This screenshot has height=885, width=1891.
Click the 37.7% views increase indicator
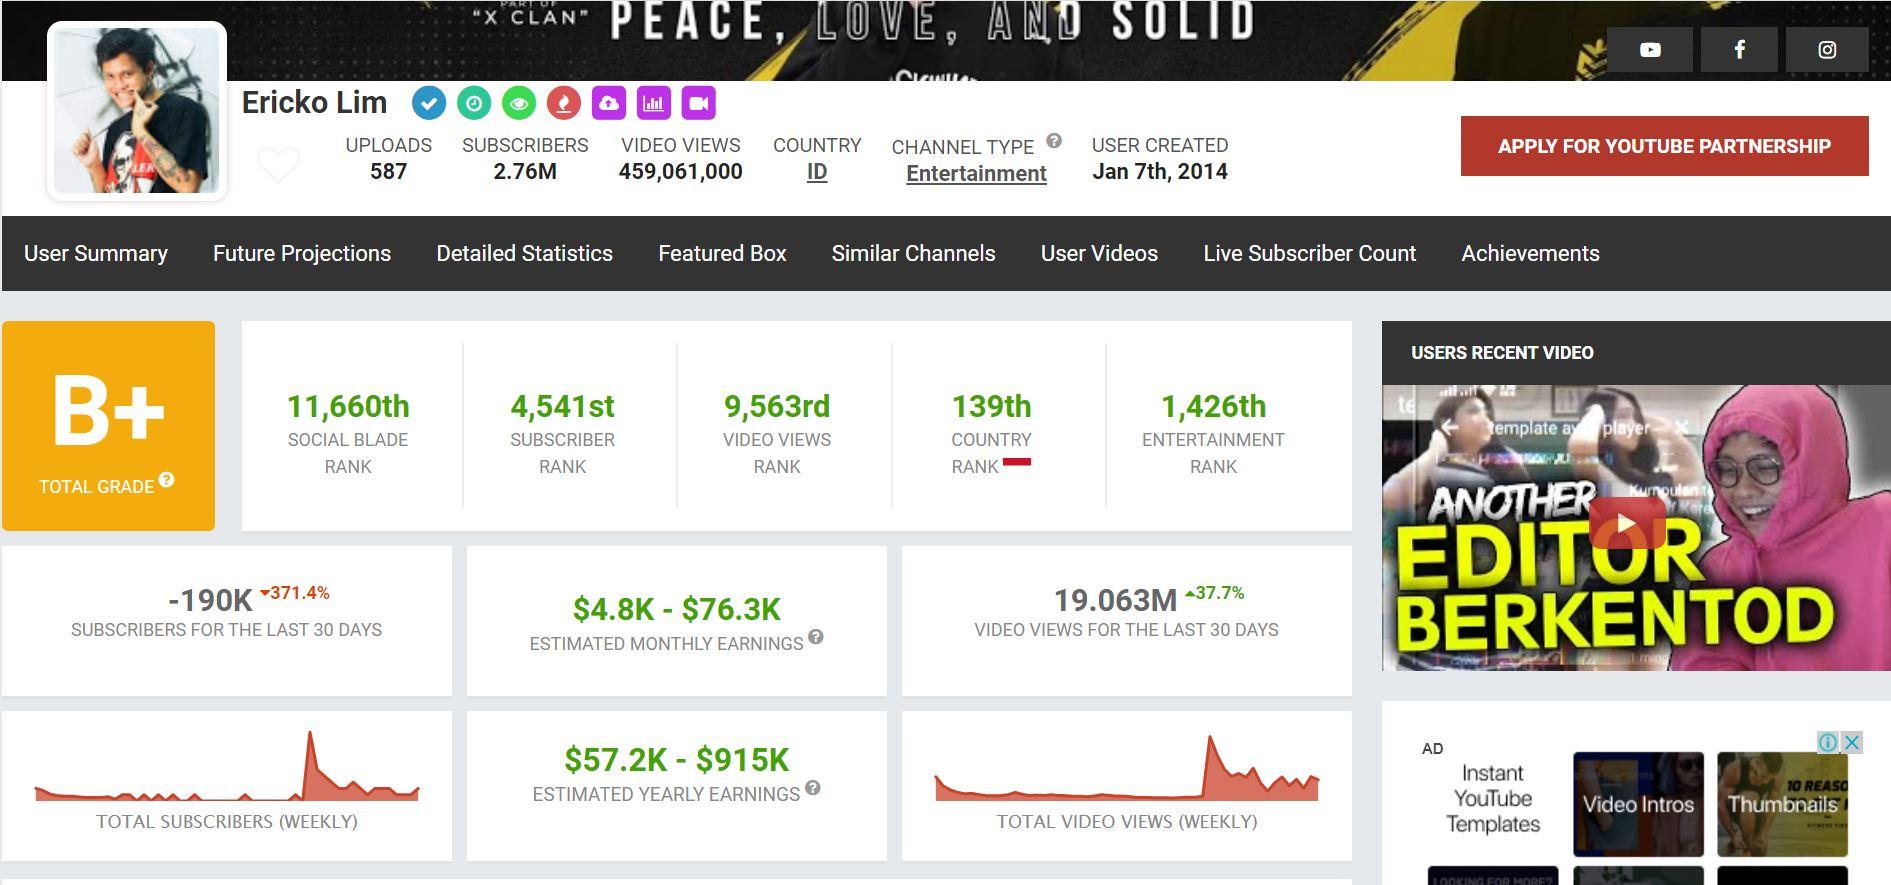click(1215, 593)
